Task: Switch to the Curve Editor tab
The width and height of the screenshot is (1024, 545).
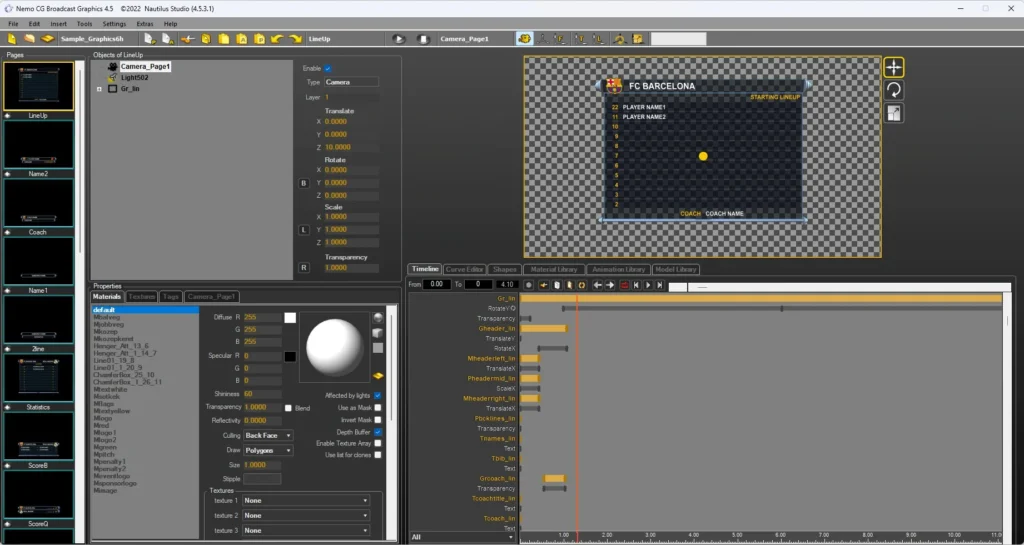Action: point(464,269)
